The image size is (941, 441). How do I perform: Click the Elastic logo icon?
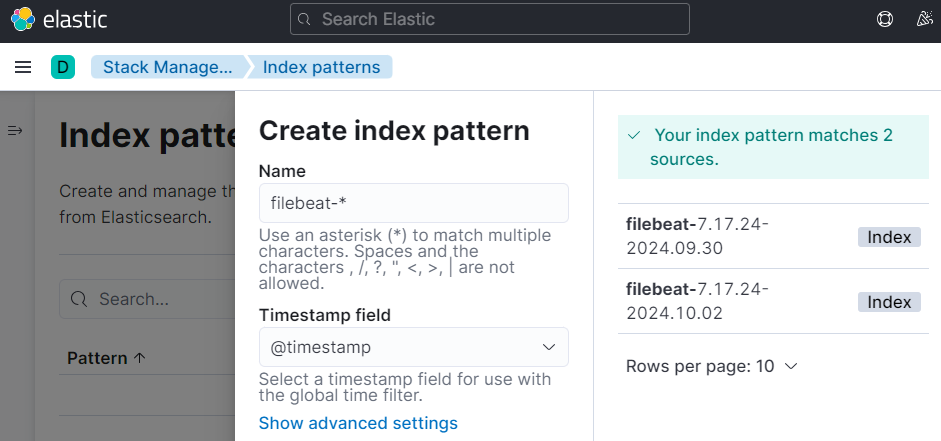[x=22, y=19]
